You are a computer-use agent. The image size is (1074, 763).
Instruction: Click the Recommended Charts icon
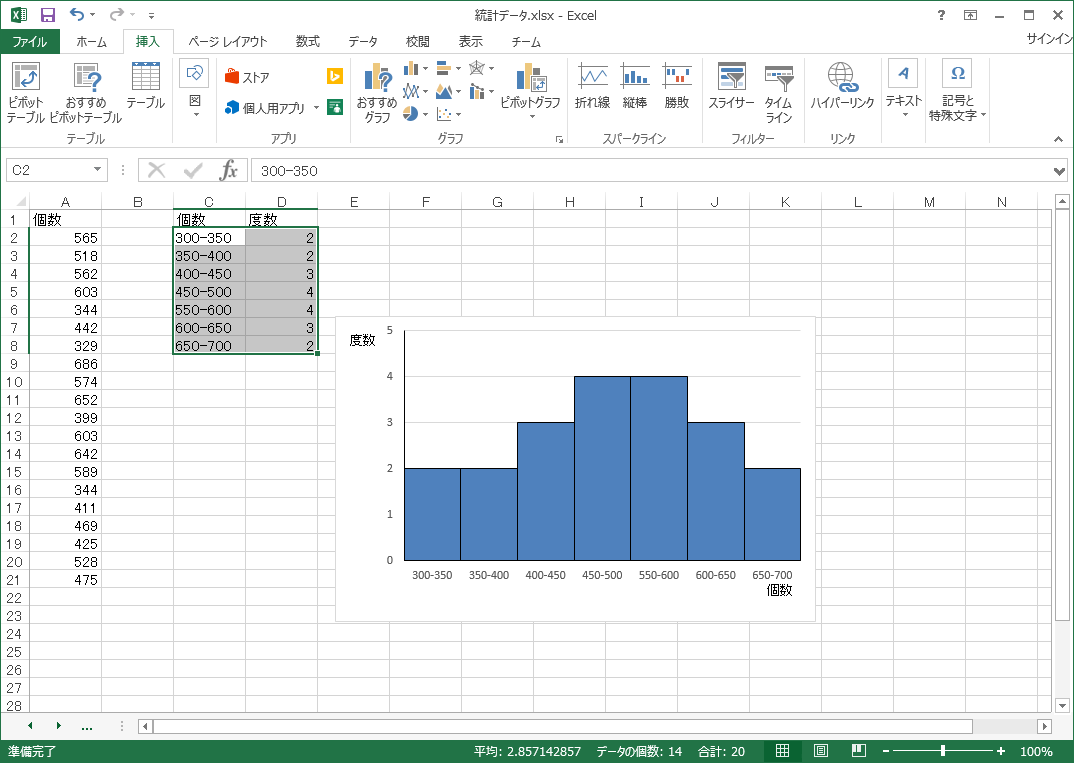377,92
